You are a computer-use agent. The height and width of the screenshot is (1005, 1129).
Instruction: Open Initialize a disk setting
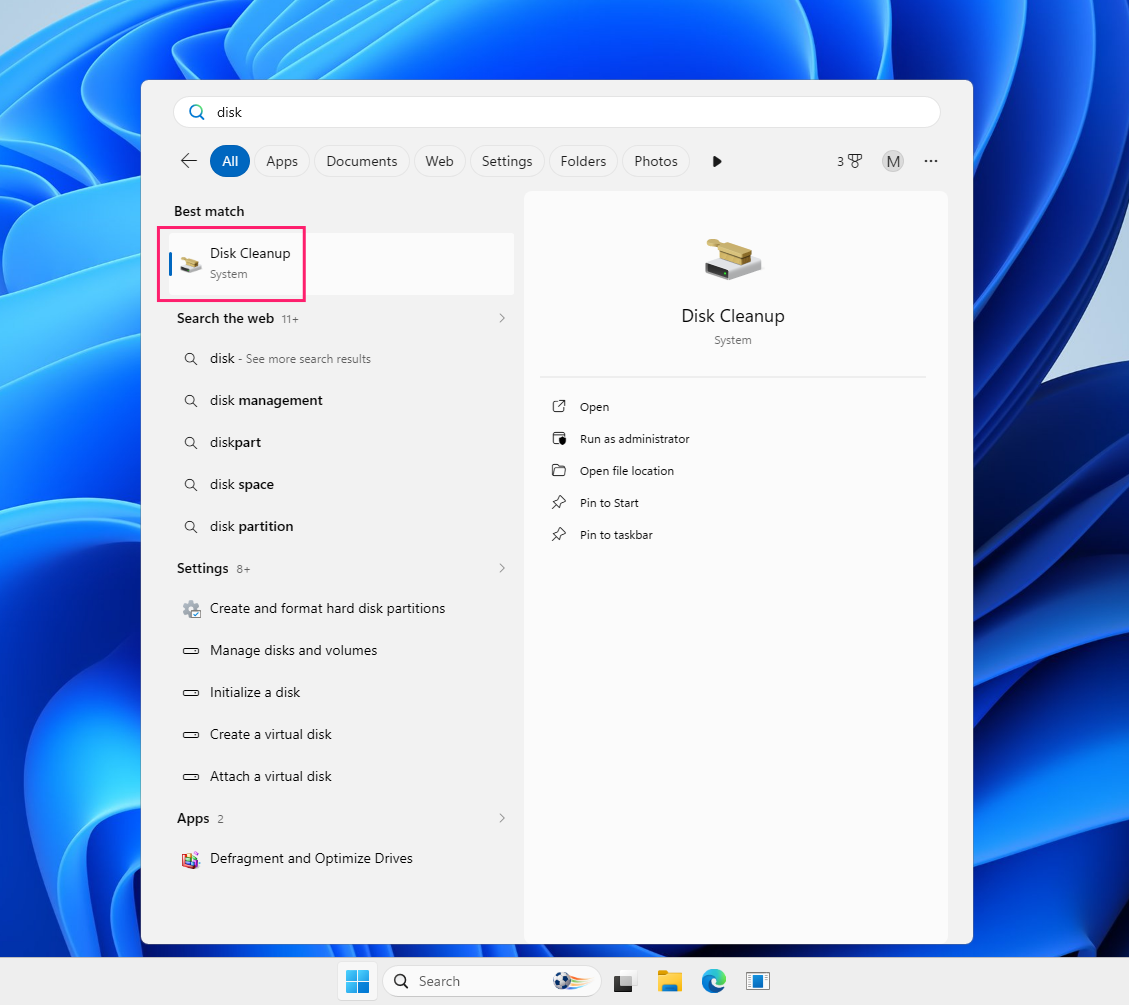coord(341,692)
